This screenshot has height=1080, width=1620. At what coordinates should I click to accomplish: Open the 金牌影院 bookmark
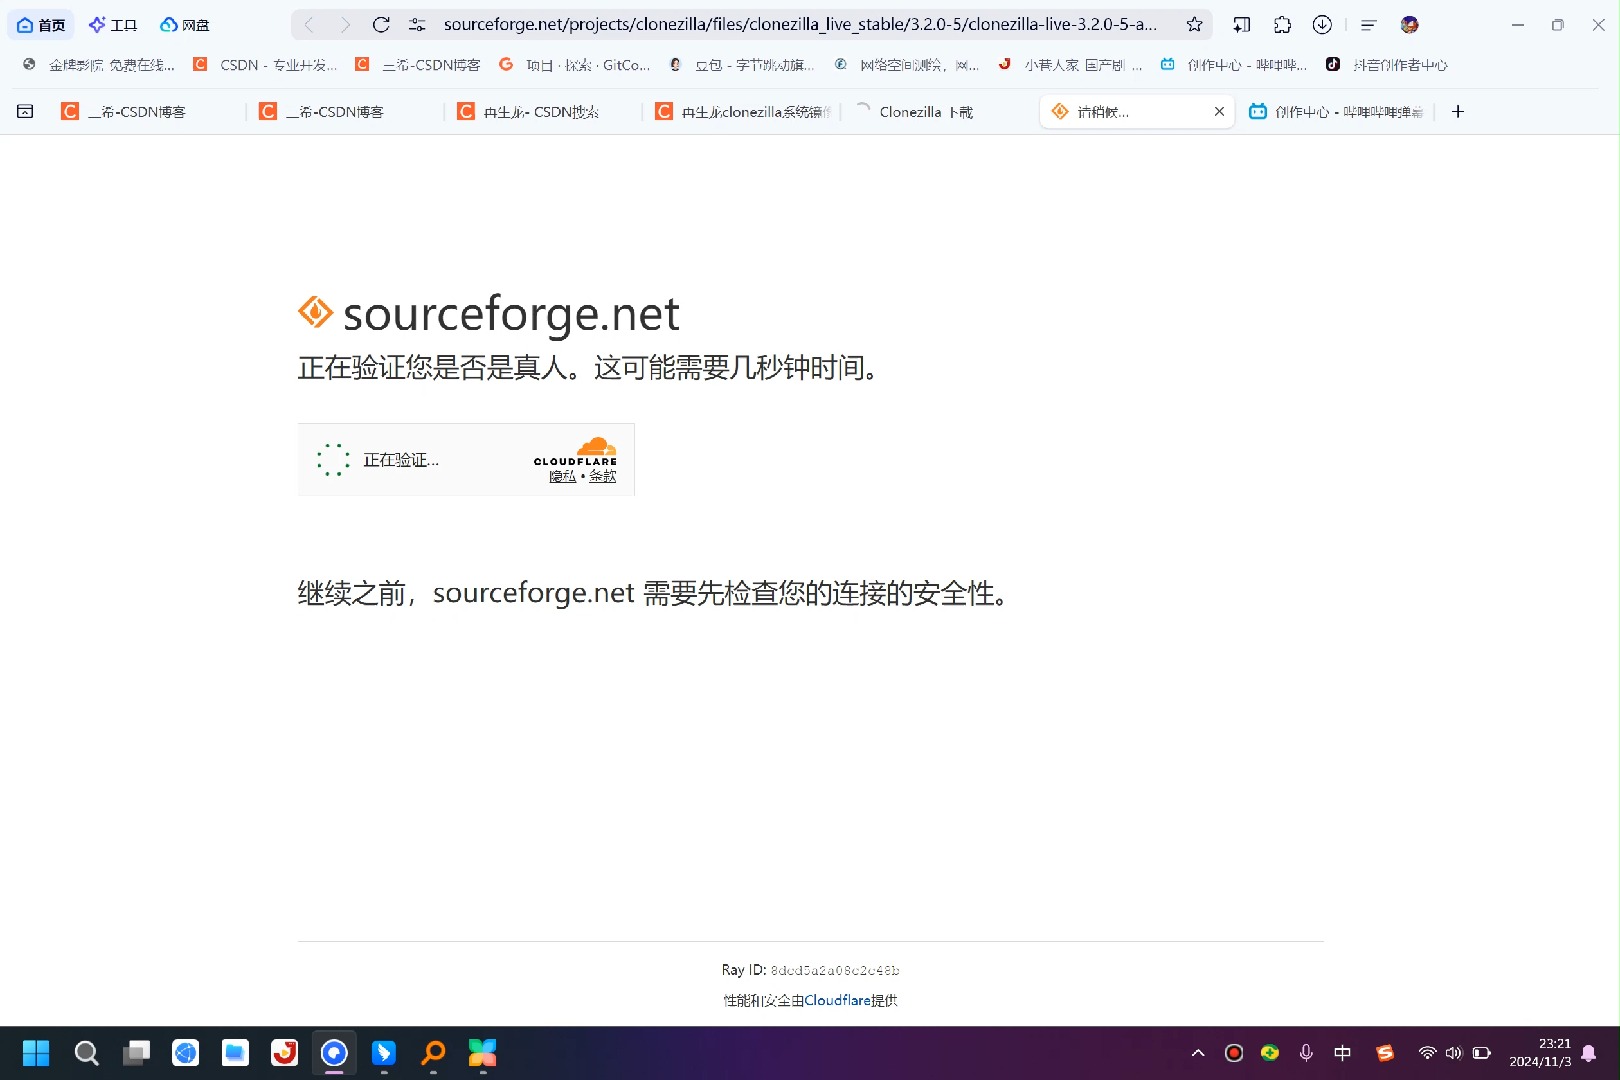tap(98, 65)
